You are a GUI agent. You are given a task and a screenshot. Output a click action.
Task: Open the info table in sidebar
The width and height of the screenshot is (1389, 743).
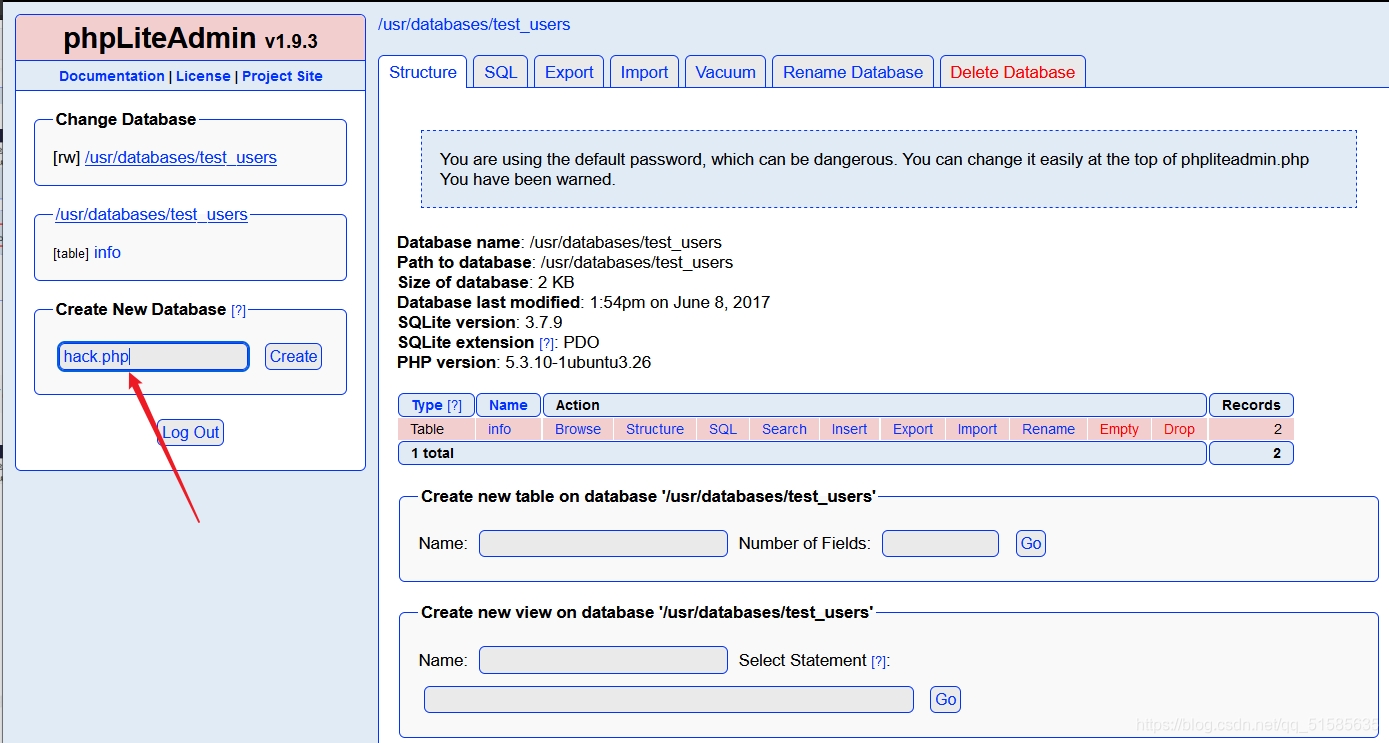107,253
